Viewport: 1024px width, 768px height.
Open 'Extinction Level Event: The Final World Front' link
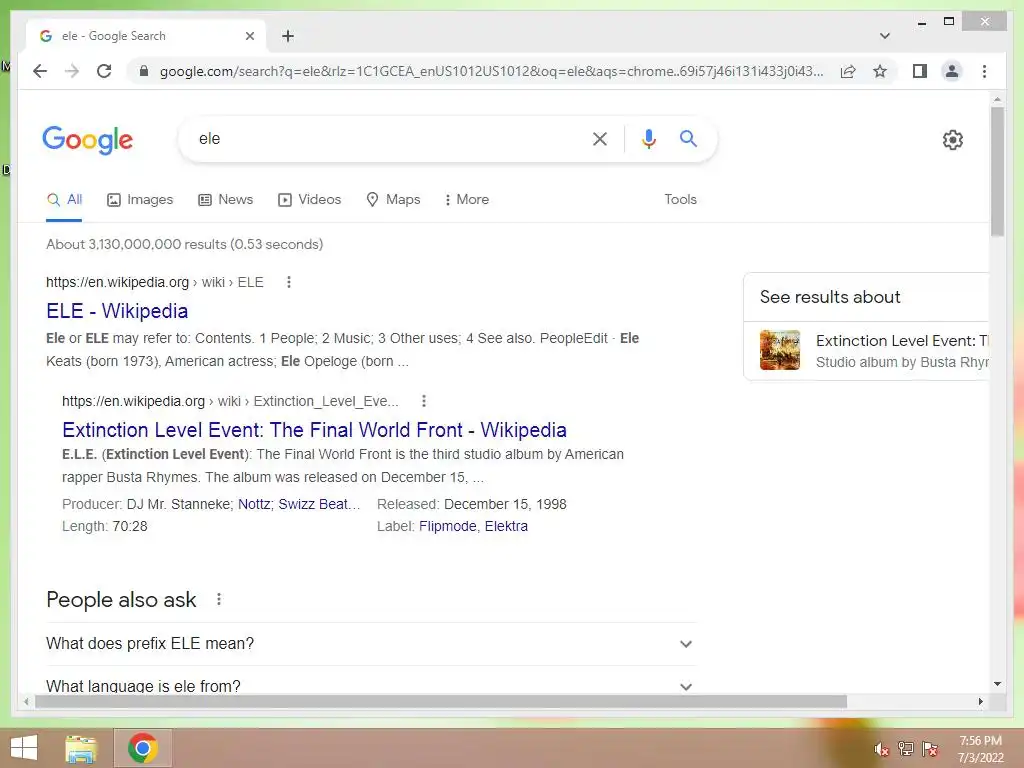tap(314, 430)
